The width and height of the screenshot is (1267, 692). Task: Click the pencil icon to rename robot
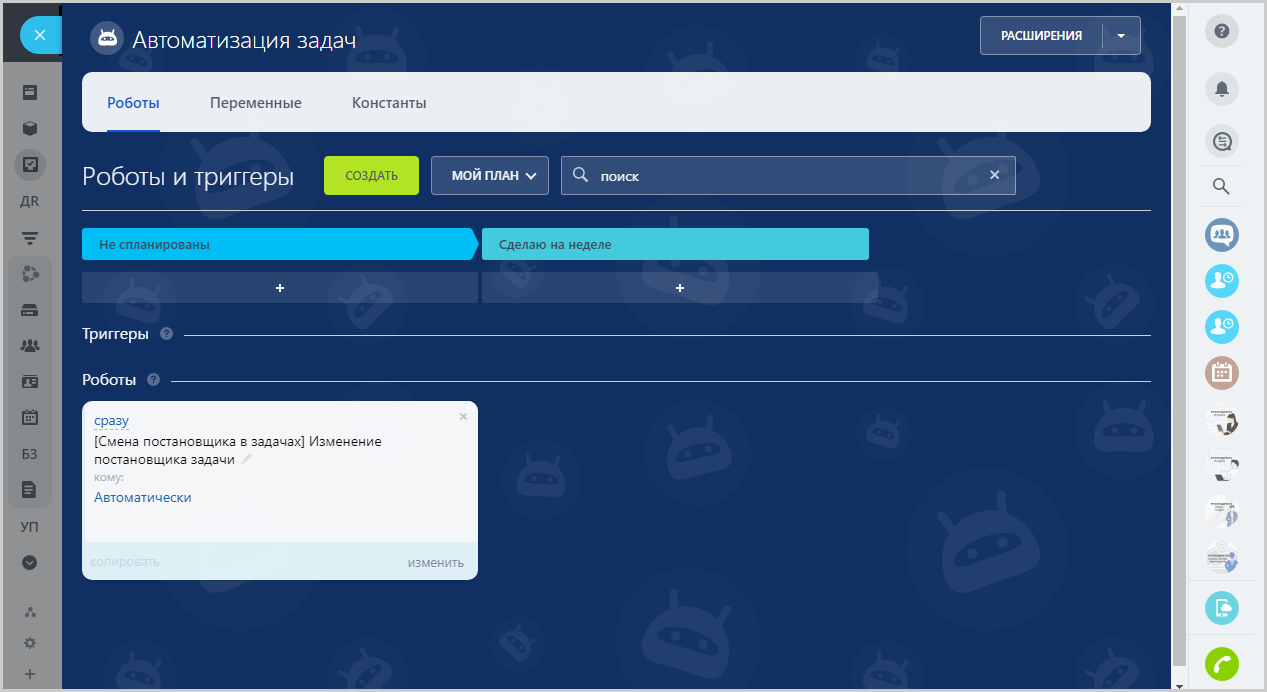click(x=246, y=459)
